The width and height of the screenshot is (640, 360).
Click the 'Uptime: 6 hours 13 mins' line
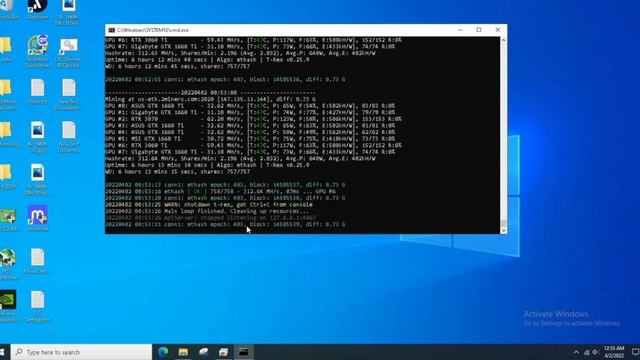(x=207, y=165)
